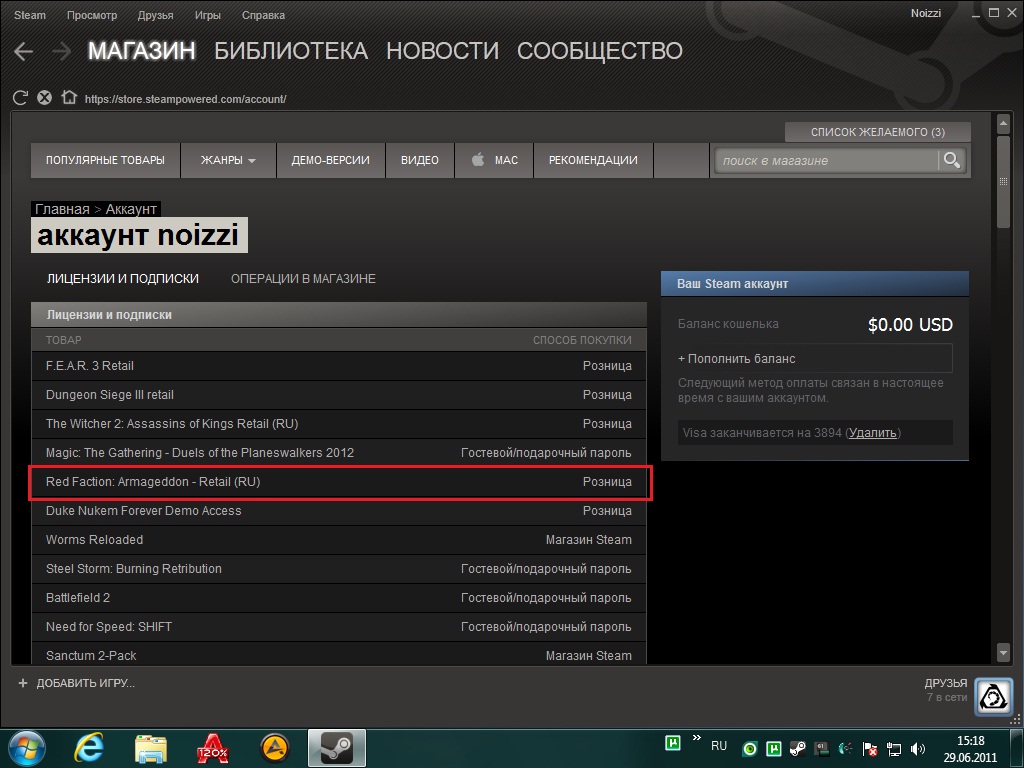Go back with the left arrow

(24, 52)
